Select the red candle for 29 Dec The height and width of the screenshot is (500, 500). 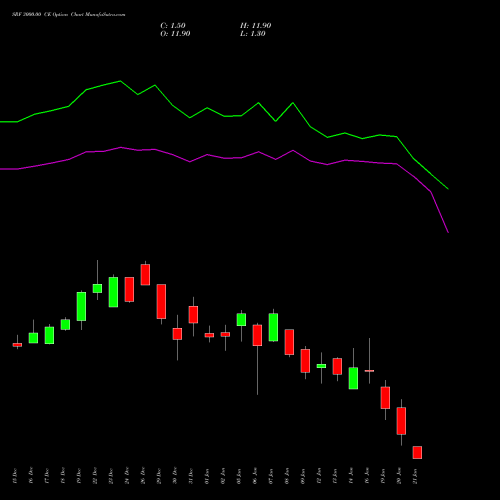coord(161,302)
